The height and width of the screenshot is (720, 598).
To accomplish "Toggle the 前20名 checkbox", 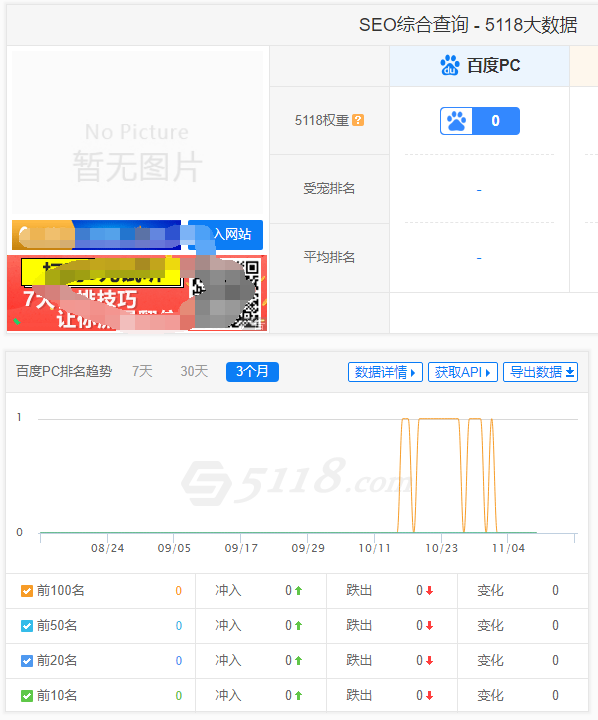I will pos(27,661).
